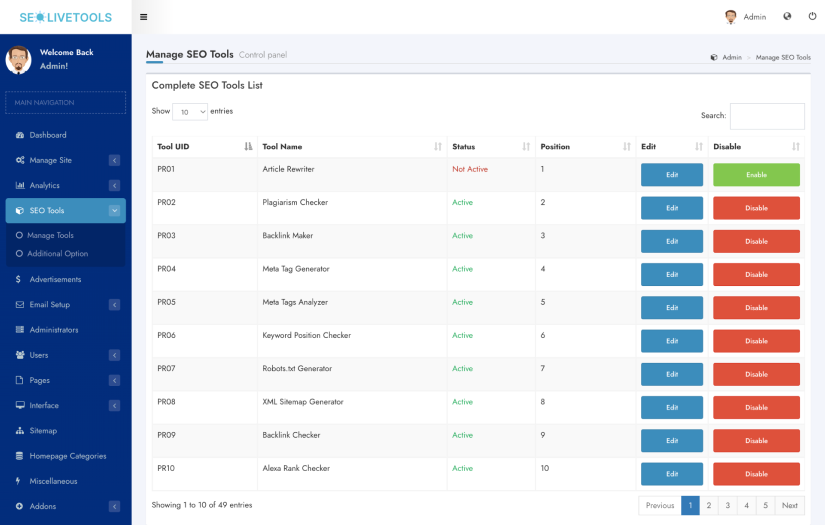The image size is (825, 525).
Task: Click the SEO LiveTools logo
Action: pos(66,17)
